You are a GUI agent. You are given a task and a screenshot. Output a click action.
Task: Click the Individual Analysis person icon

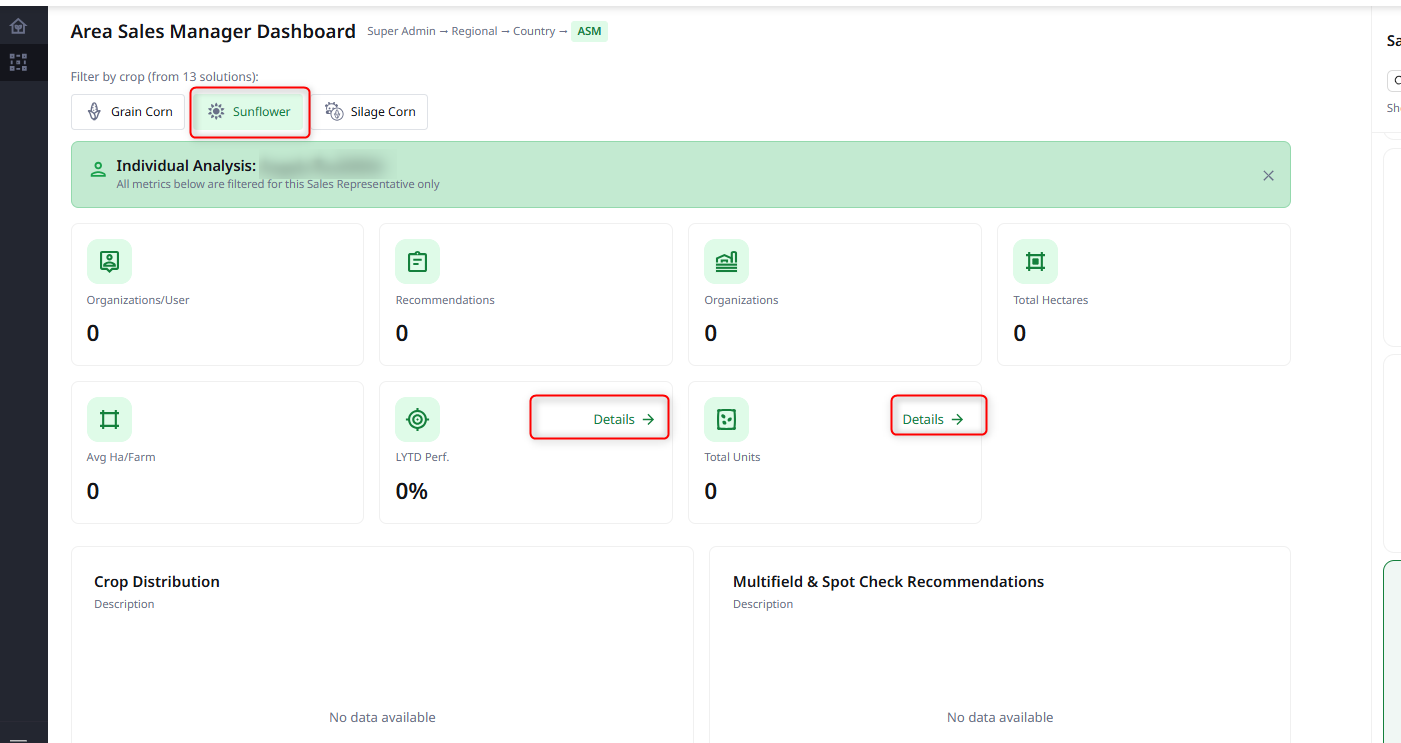98,169
